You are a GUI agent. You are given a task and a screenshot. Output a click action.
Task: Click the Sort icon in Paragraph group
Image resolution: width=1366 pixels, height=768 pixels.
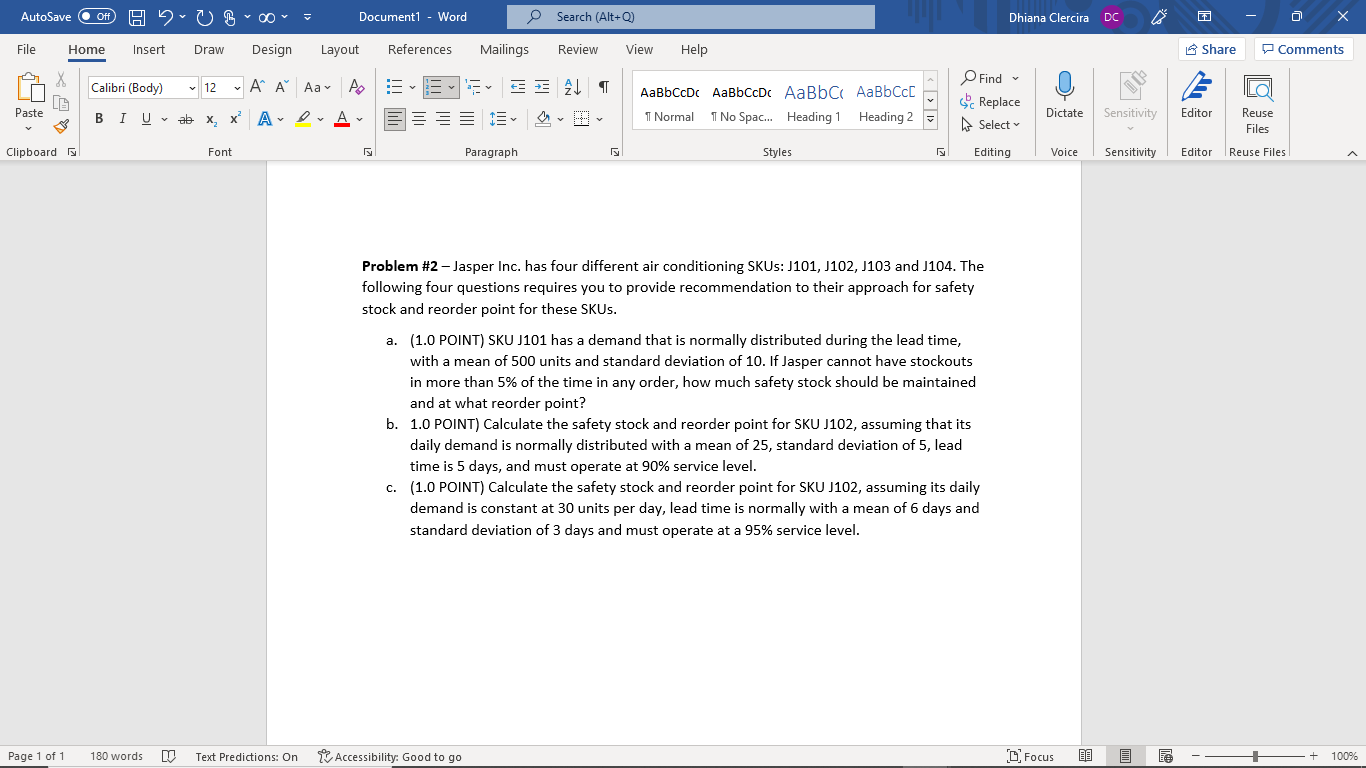tap(571, 88)
